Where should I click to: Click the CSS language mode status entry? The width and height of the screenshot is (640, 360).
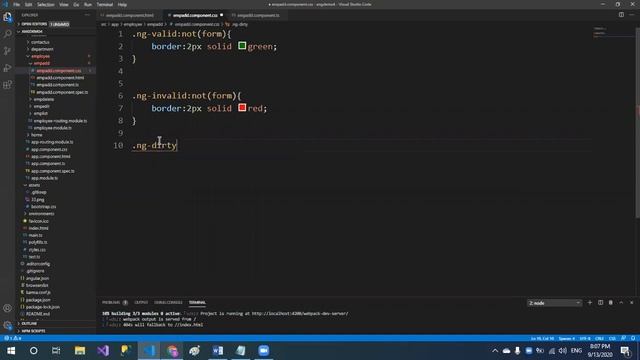click(612, 338)
